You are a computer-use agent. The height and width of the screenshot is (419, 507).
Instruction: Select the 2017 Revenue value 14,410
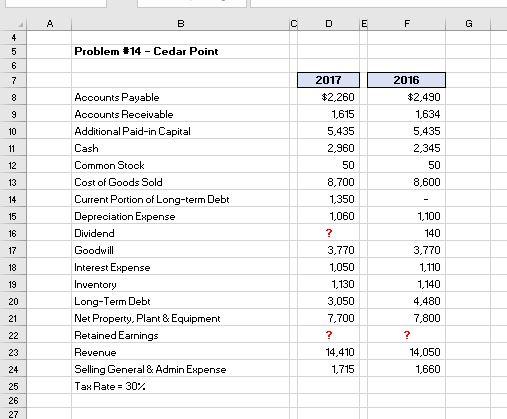point(328,352)
